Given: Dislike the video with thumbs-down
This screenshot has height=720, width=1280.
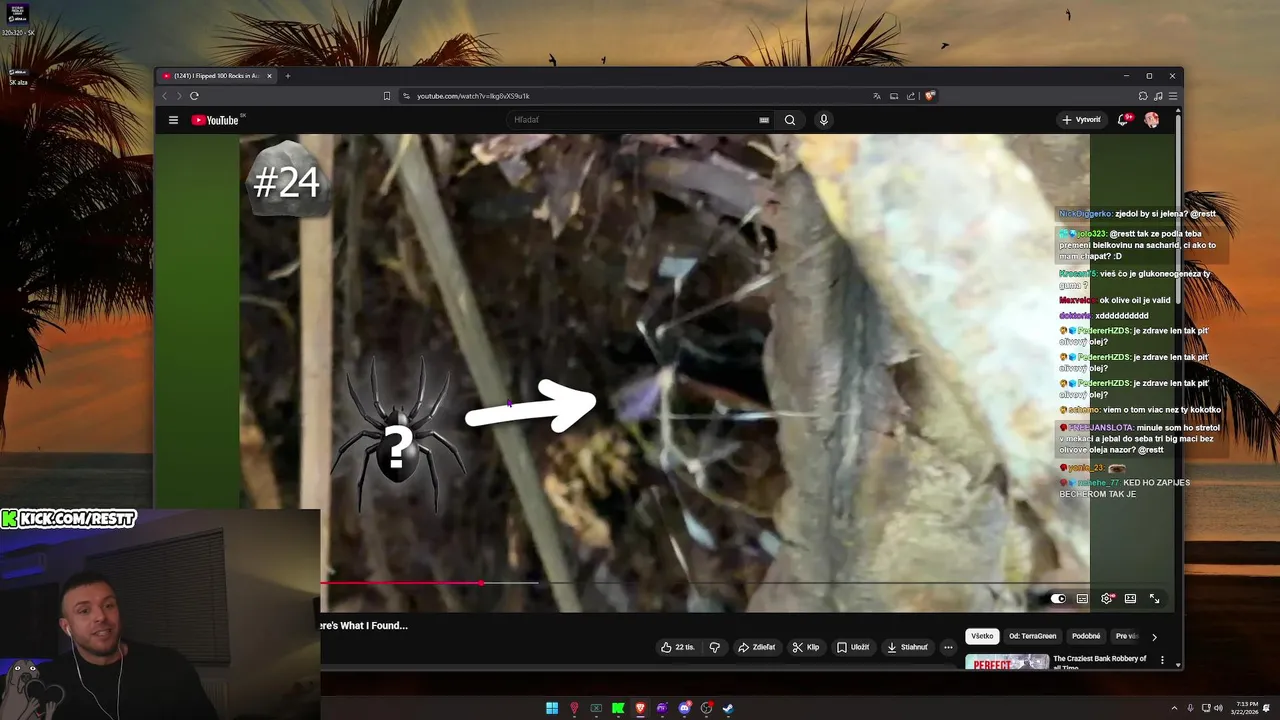Looking at the screenshot, I should (714, 647).
